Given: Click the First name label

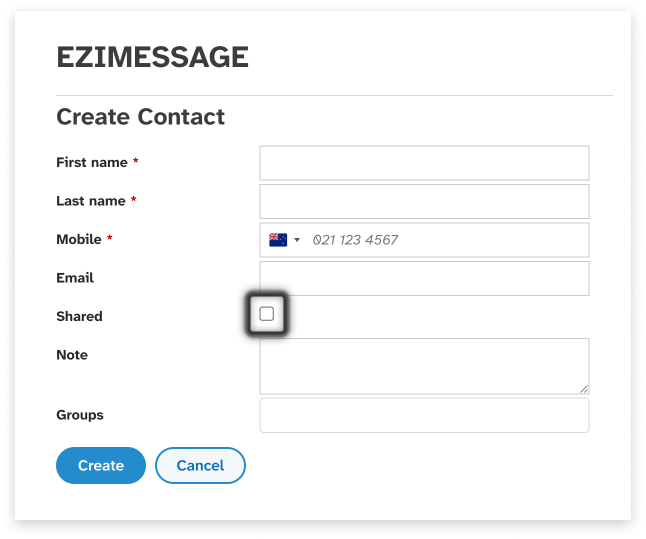Looking at the screenshot, I should click(x=92, y=162).
